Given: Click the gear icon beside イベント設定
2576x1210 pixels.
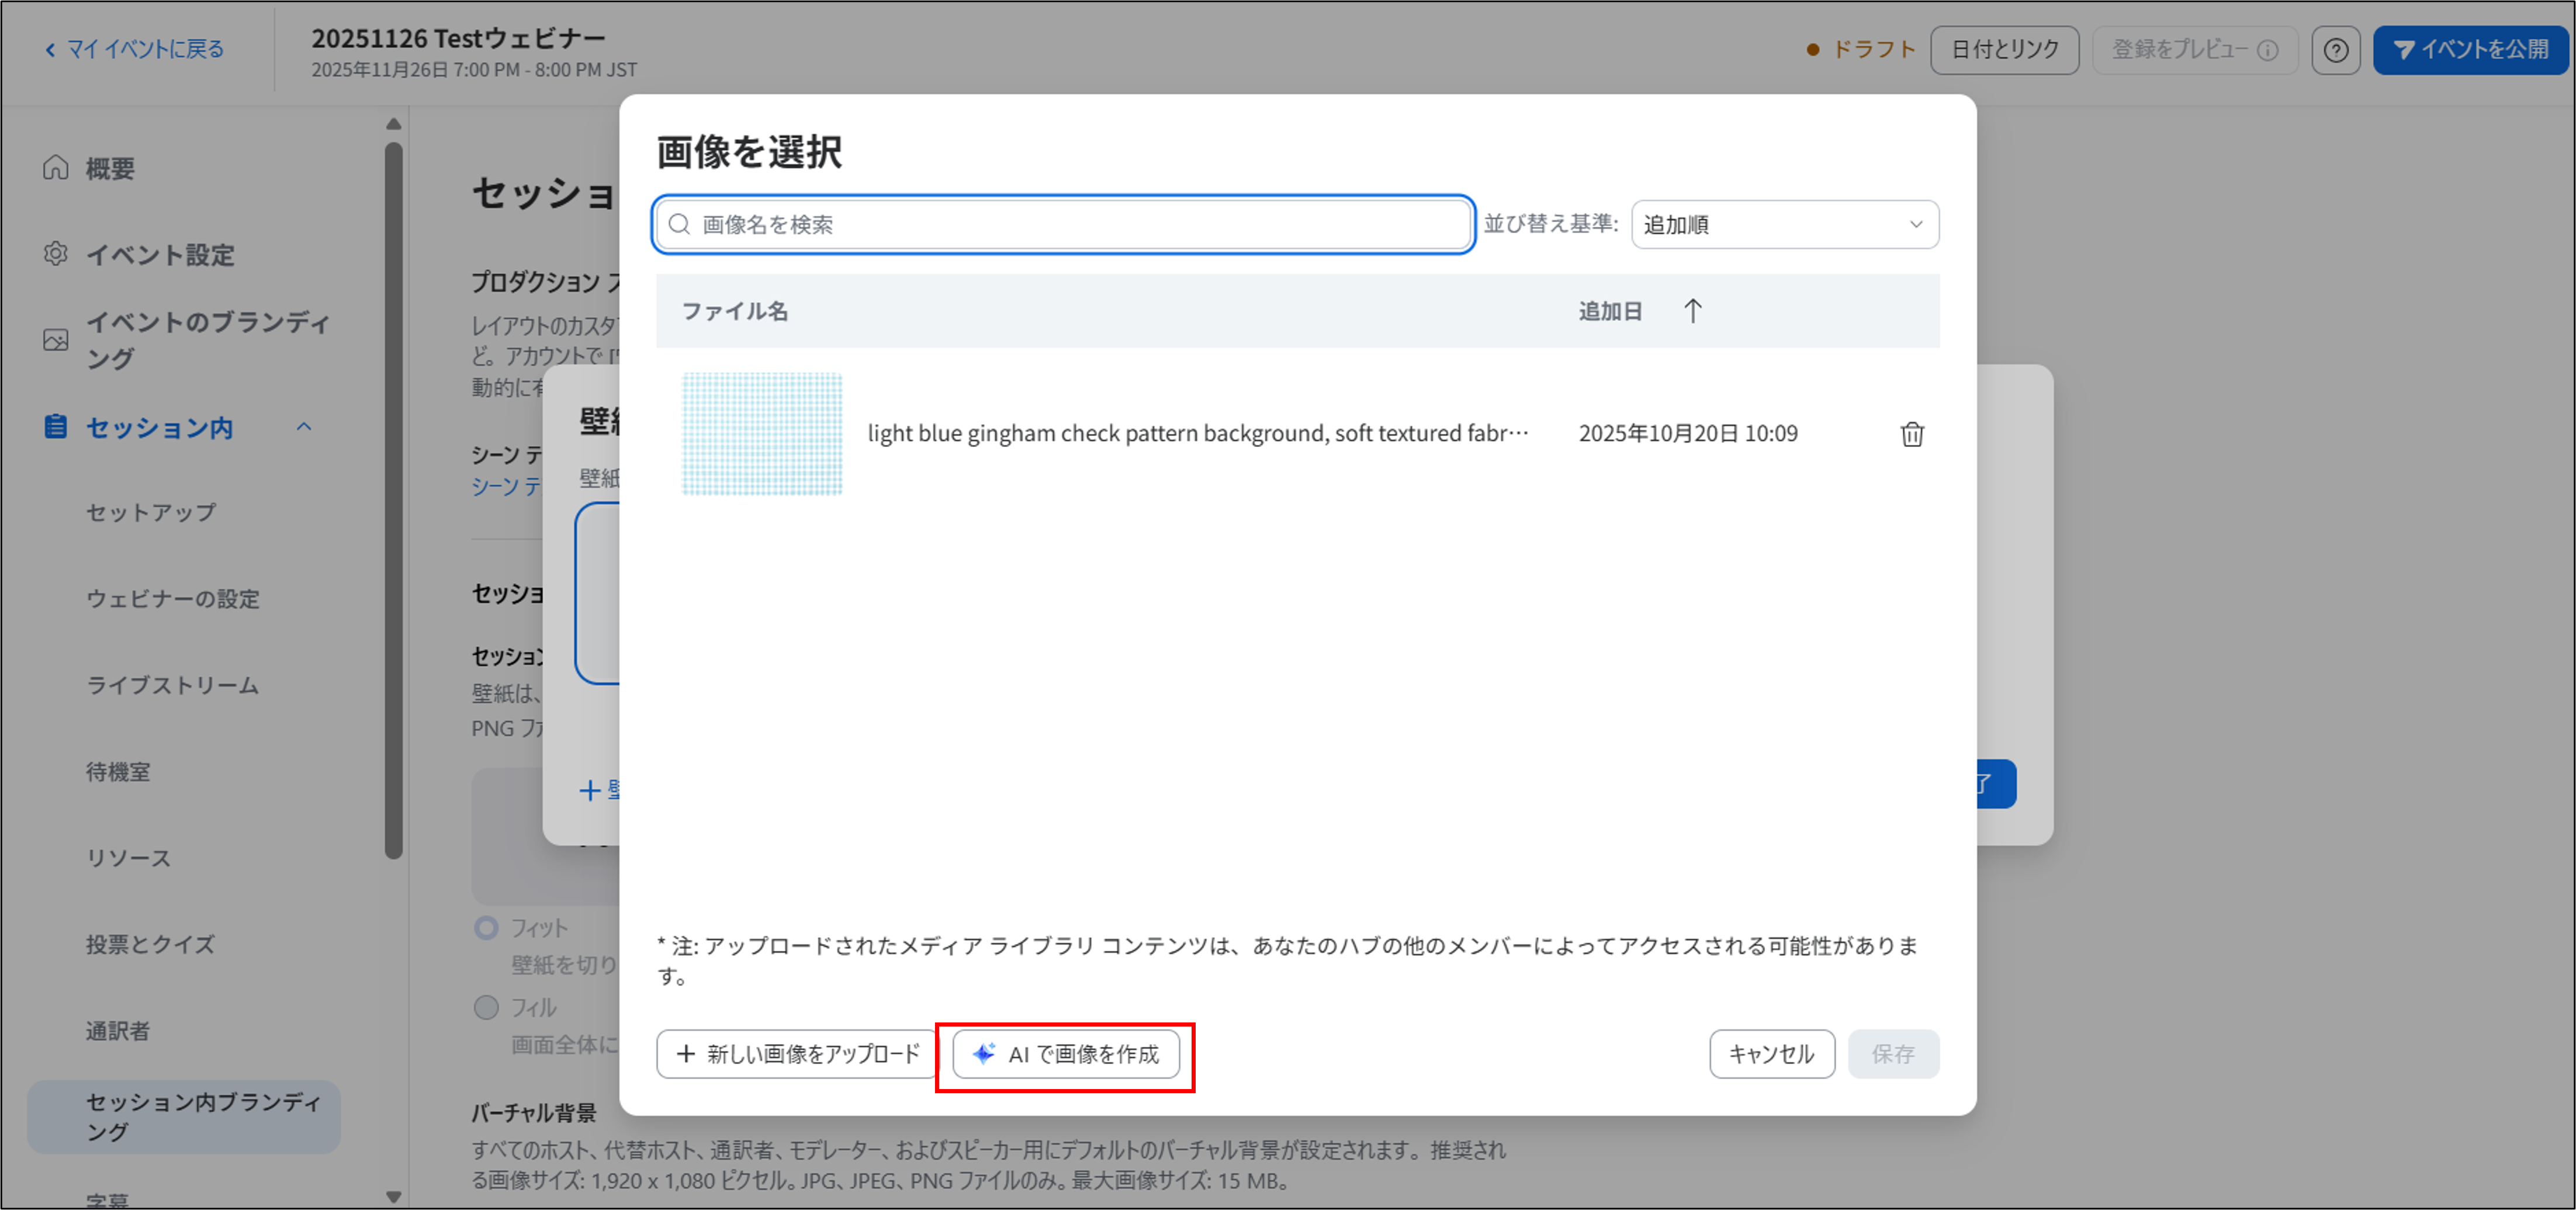Looking at the screenshot, I should coord(56,254).
